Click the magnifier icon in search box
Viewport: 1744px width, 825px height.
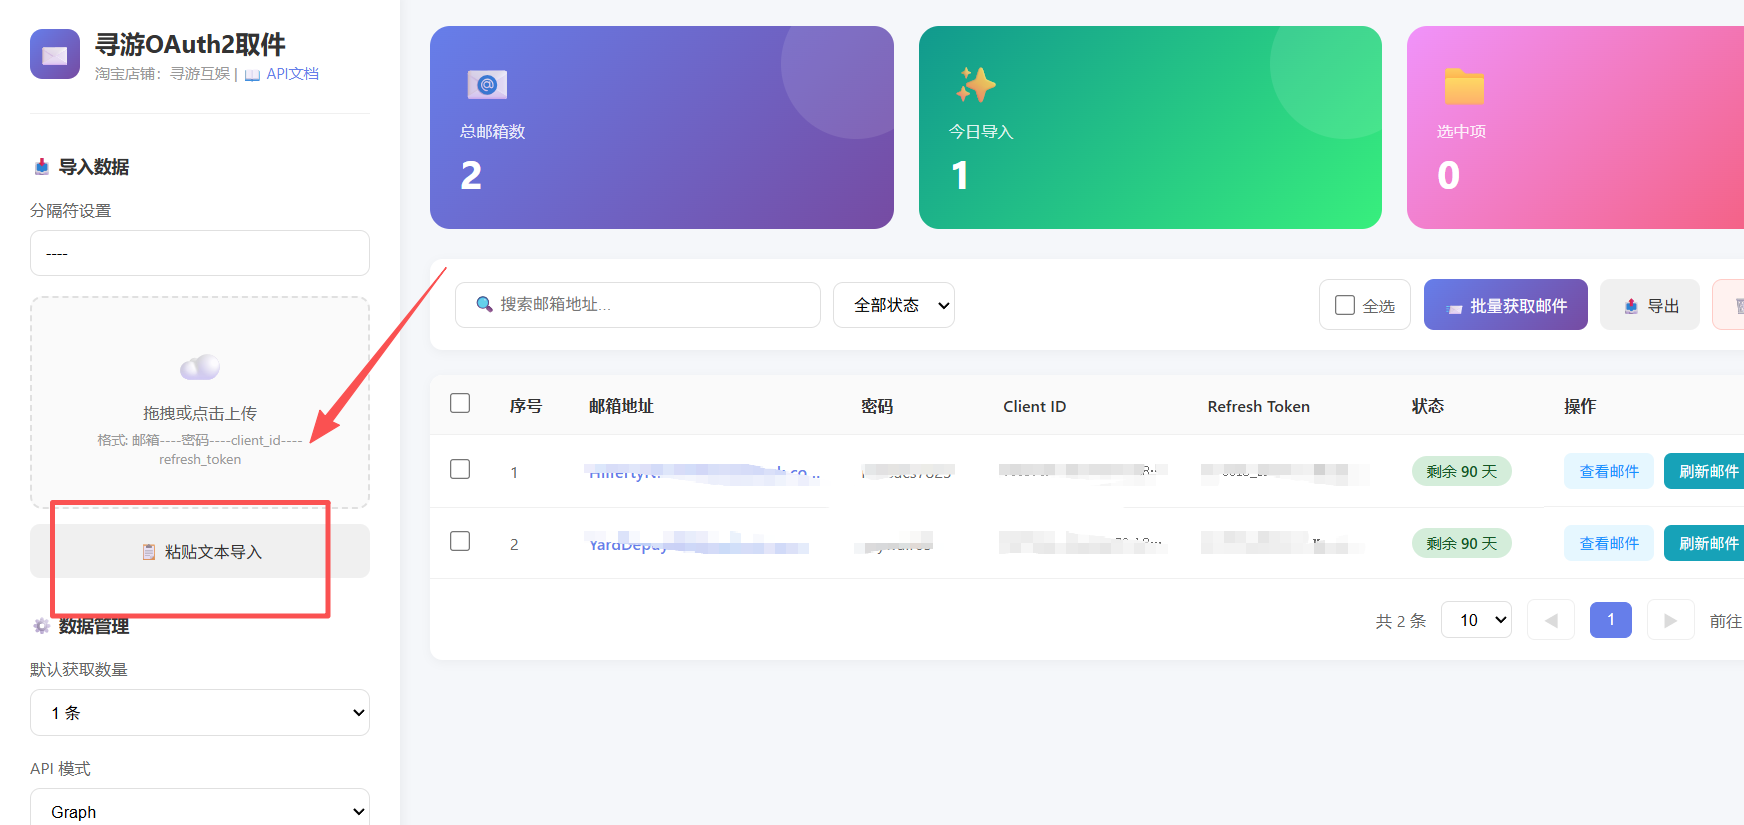(x=484, y=304)
